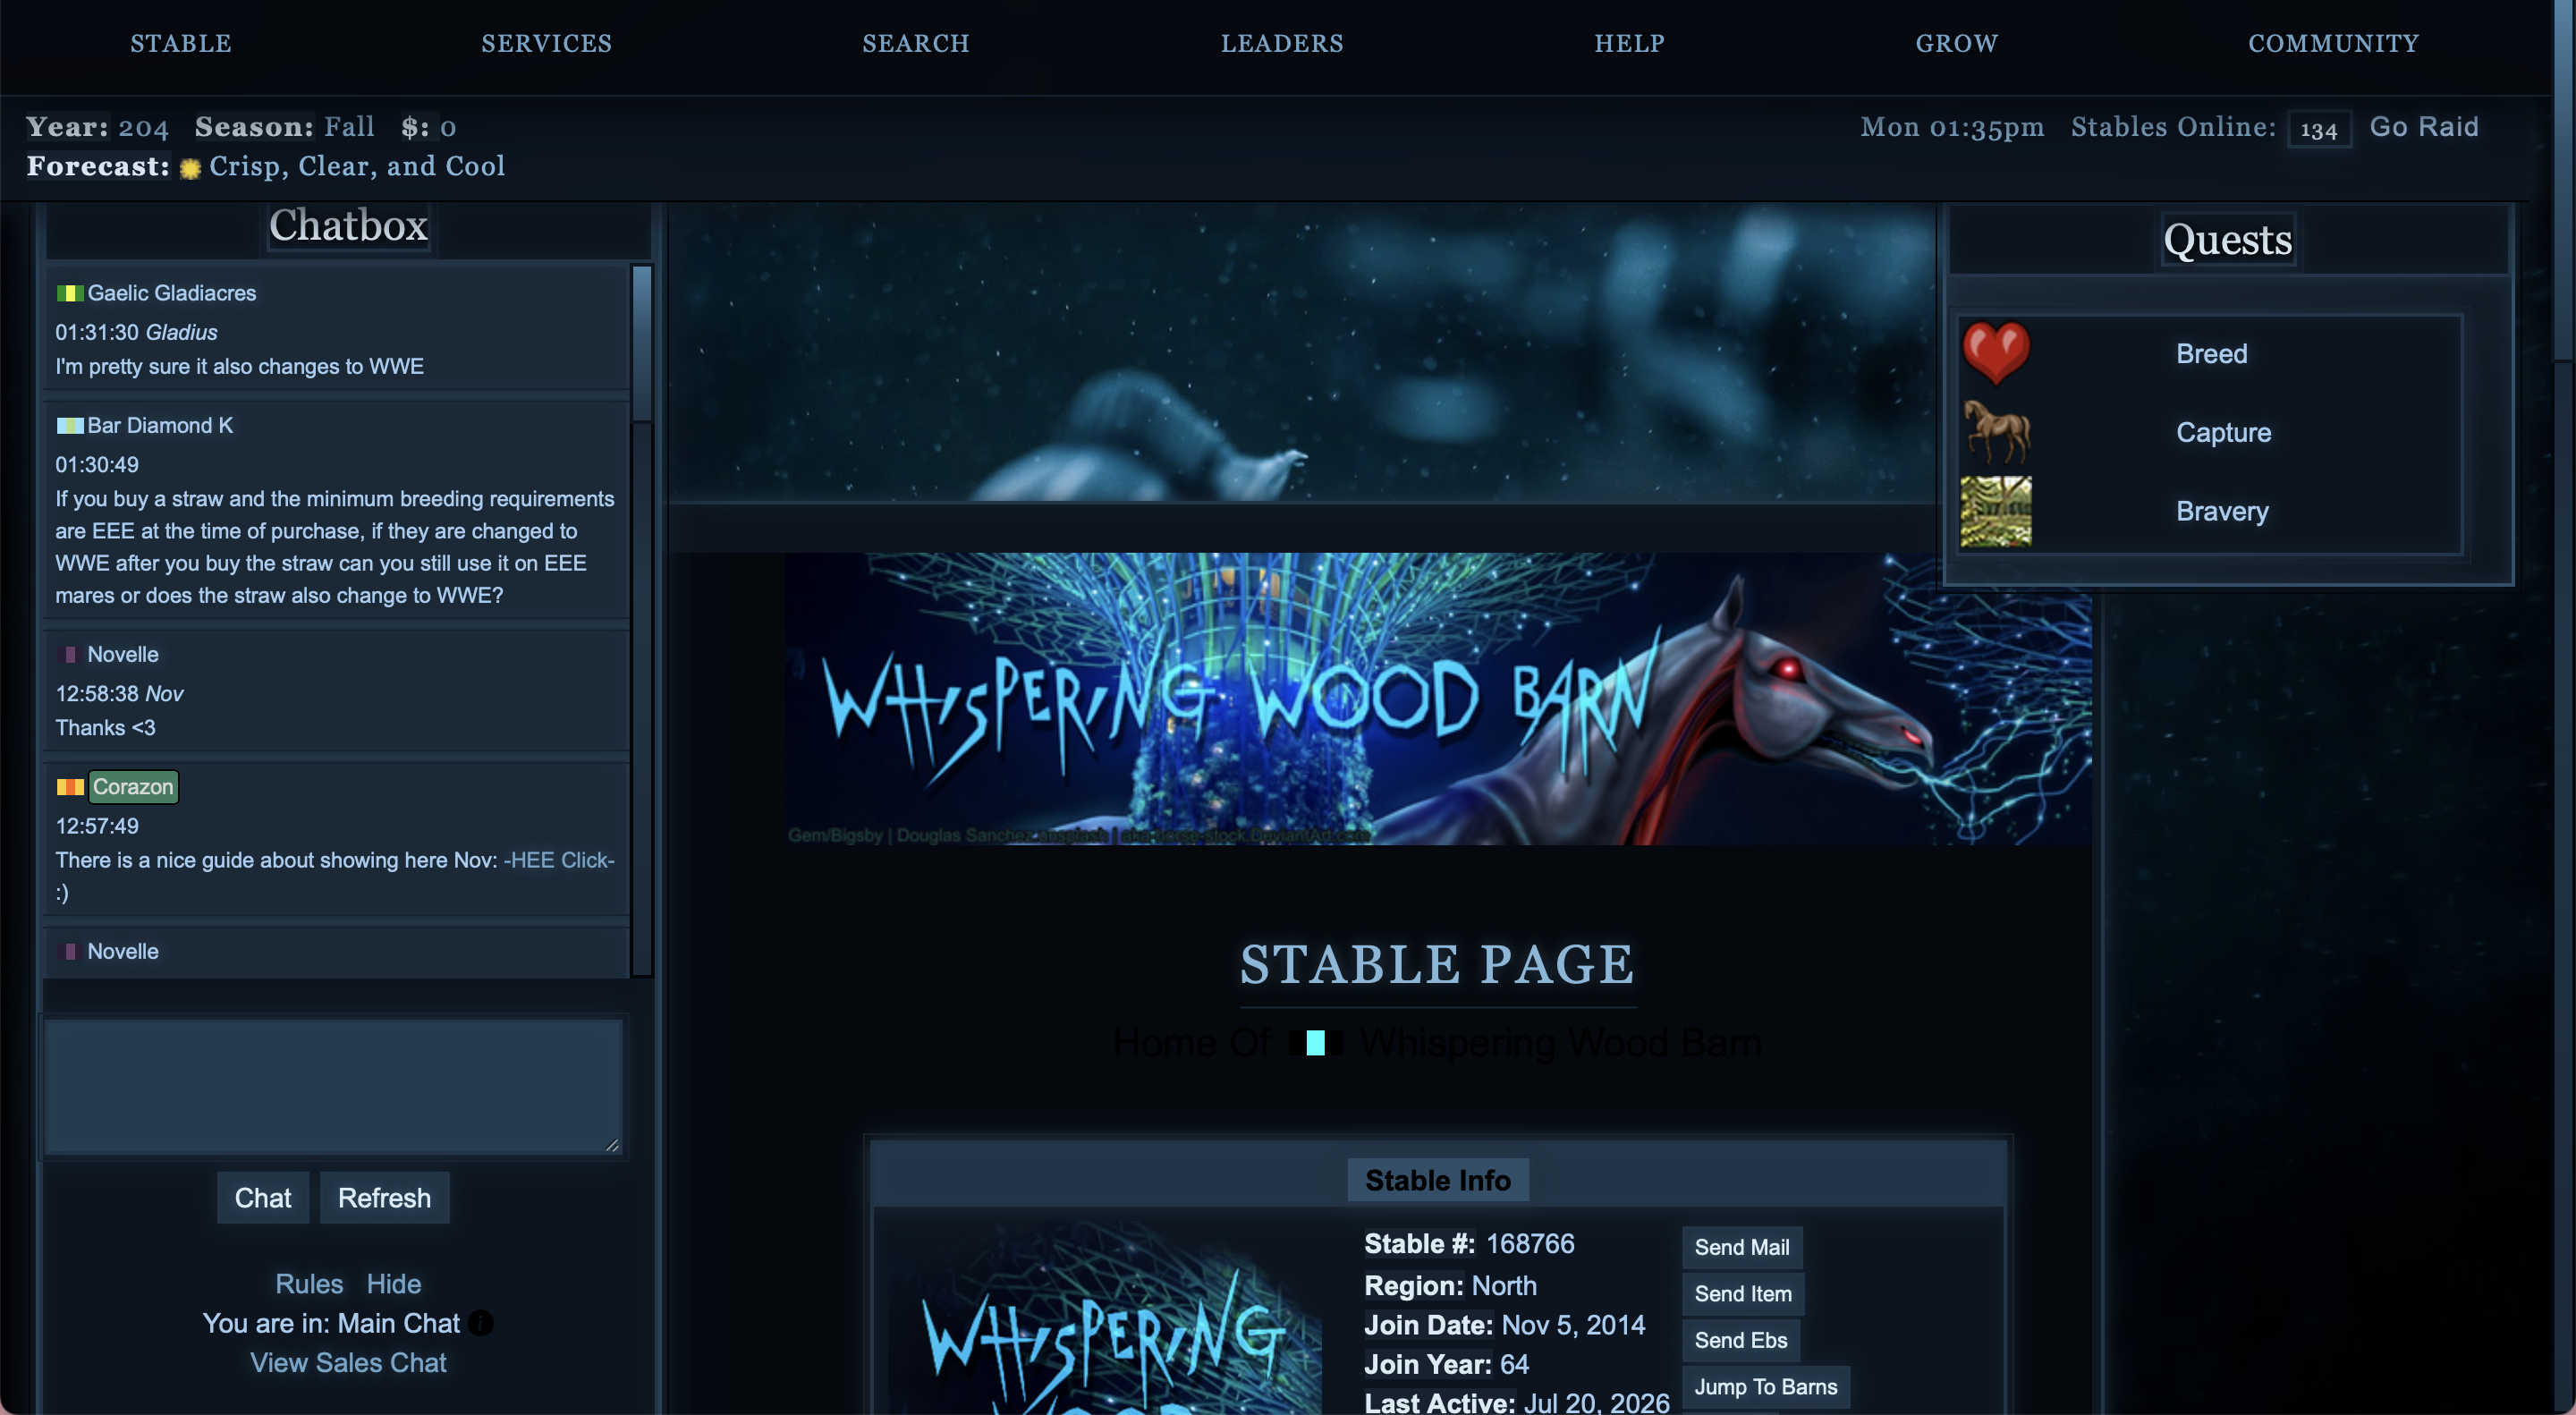Click the orange flag icon beside Corazon

tap(69, 787)
